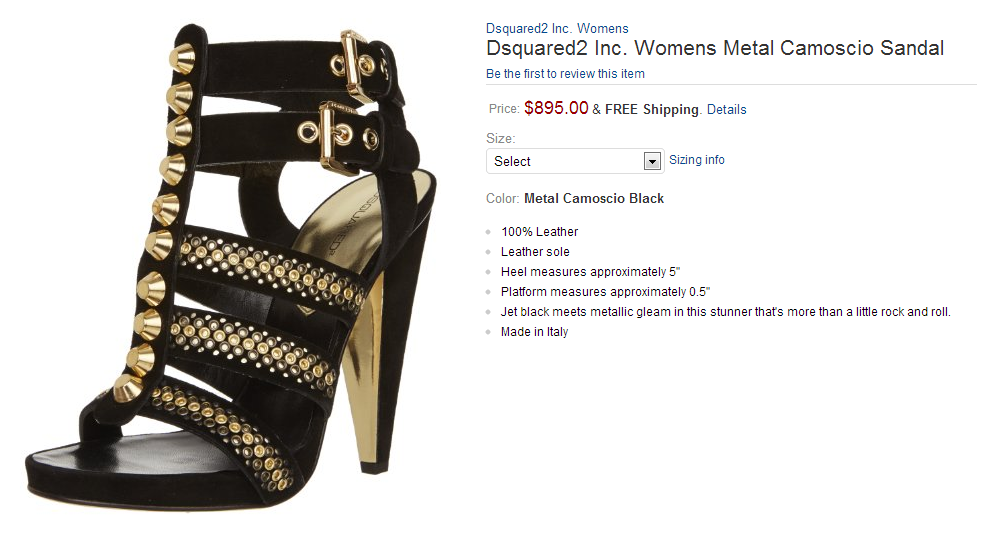Screen dimensions: 987x533
Task: Click the 'Leather sole' bullet point
Action: coord(535,252)
